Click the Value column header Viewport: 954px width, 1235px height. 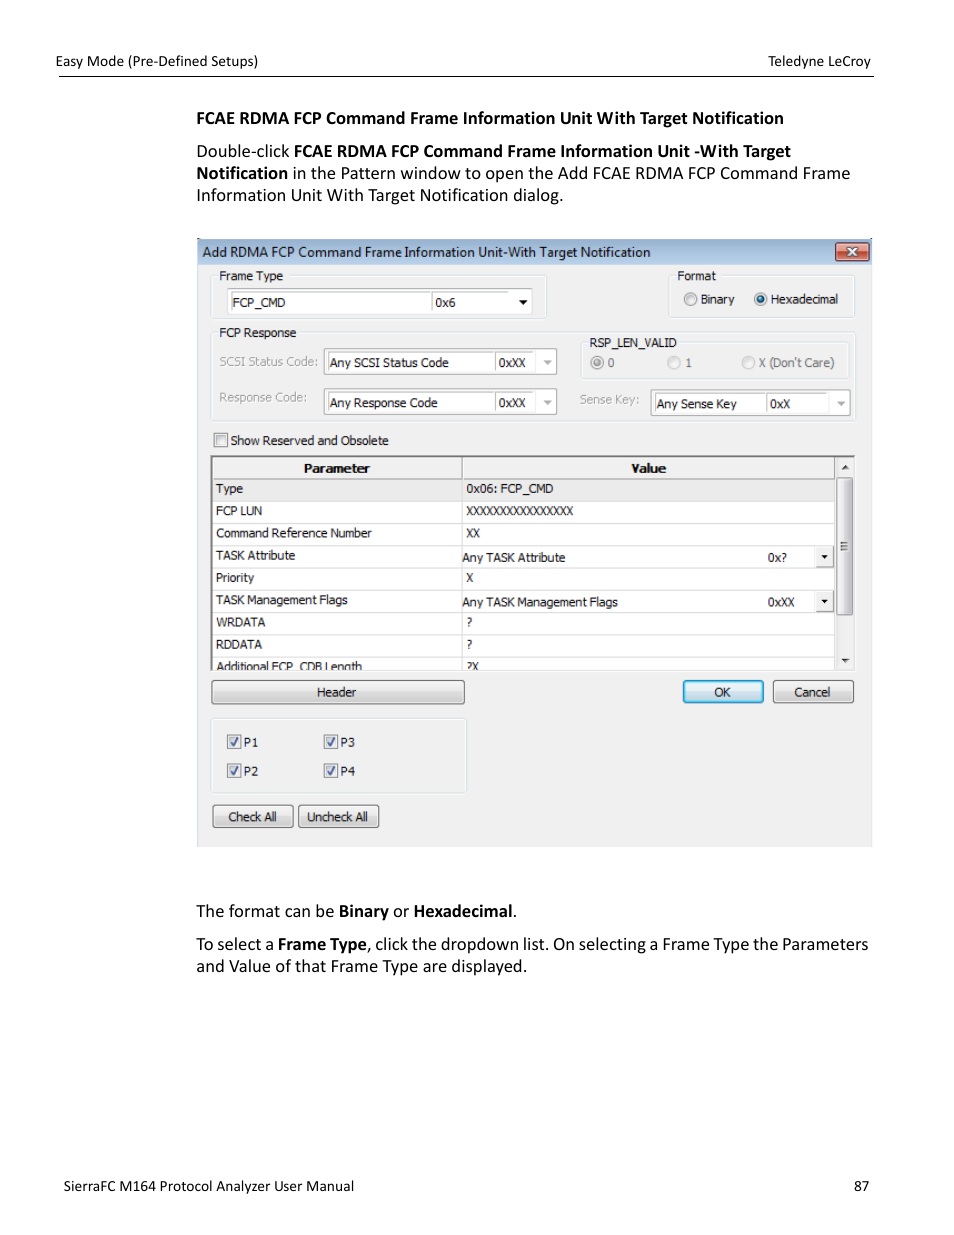coord(649,468)
